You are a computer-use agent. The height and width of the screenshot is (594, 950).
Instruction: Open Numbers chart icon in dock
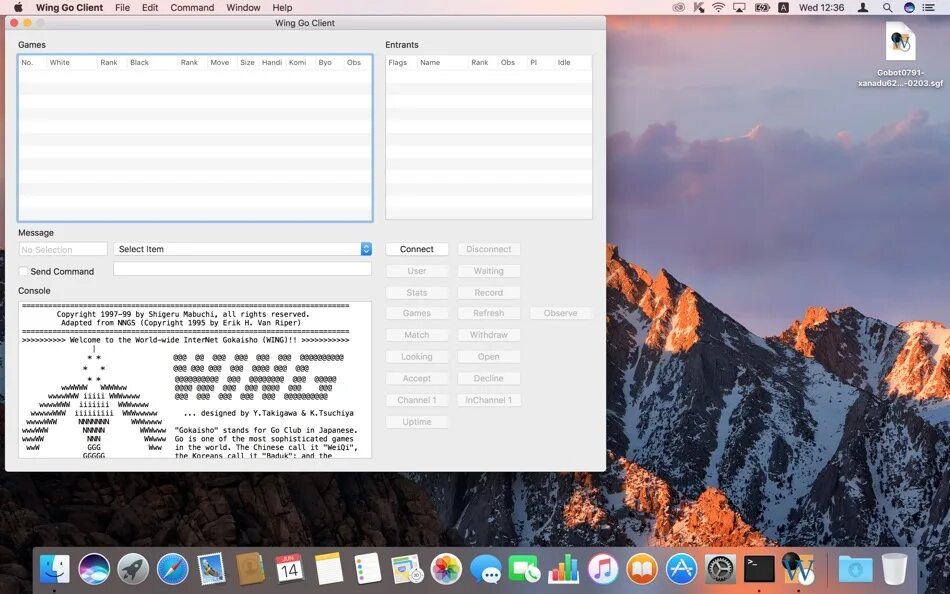point(564,570)
